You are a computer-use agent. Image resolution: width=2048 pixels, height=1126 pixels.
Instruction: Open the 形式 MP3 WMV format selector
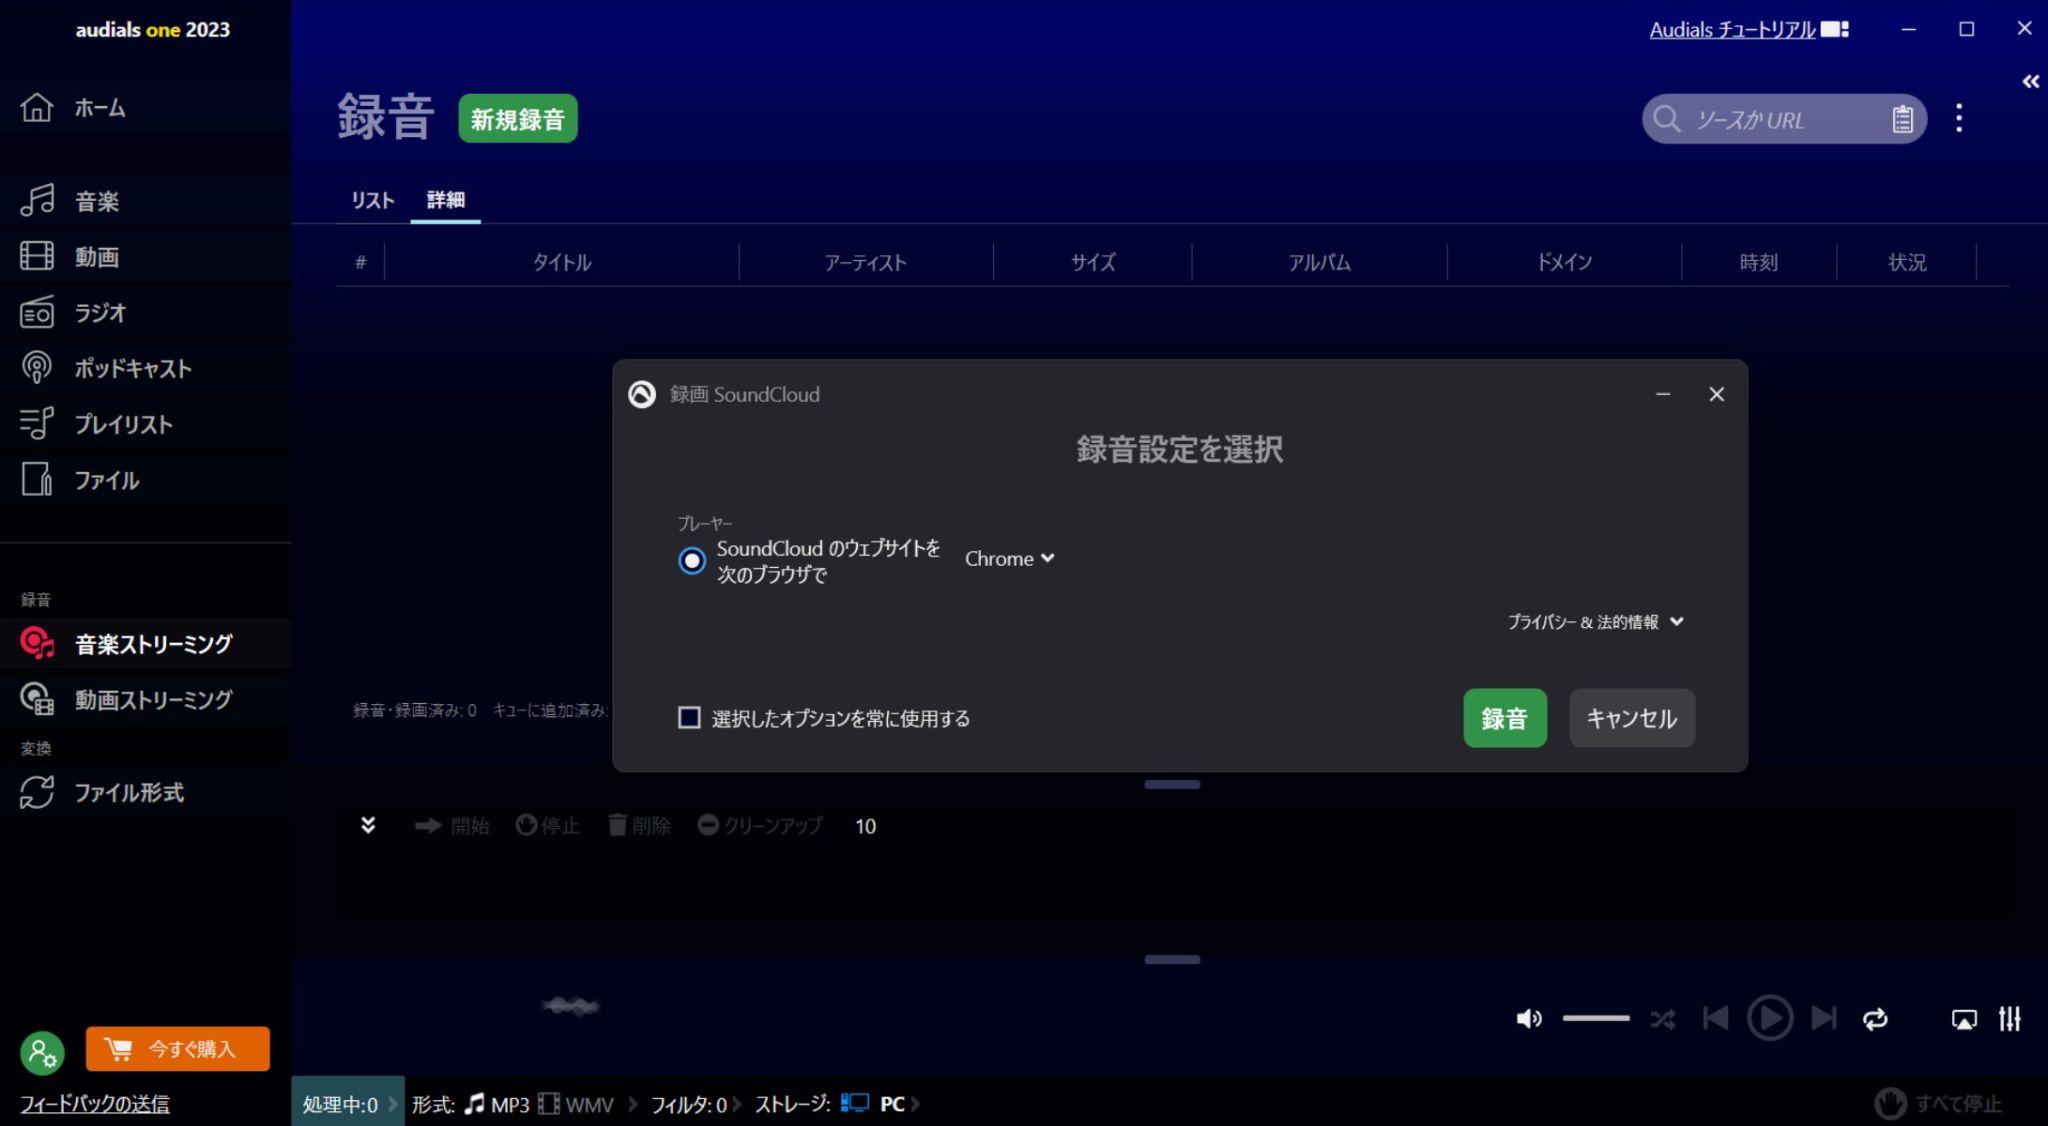pos(513,1104)
